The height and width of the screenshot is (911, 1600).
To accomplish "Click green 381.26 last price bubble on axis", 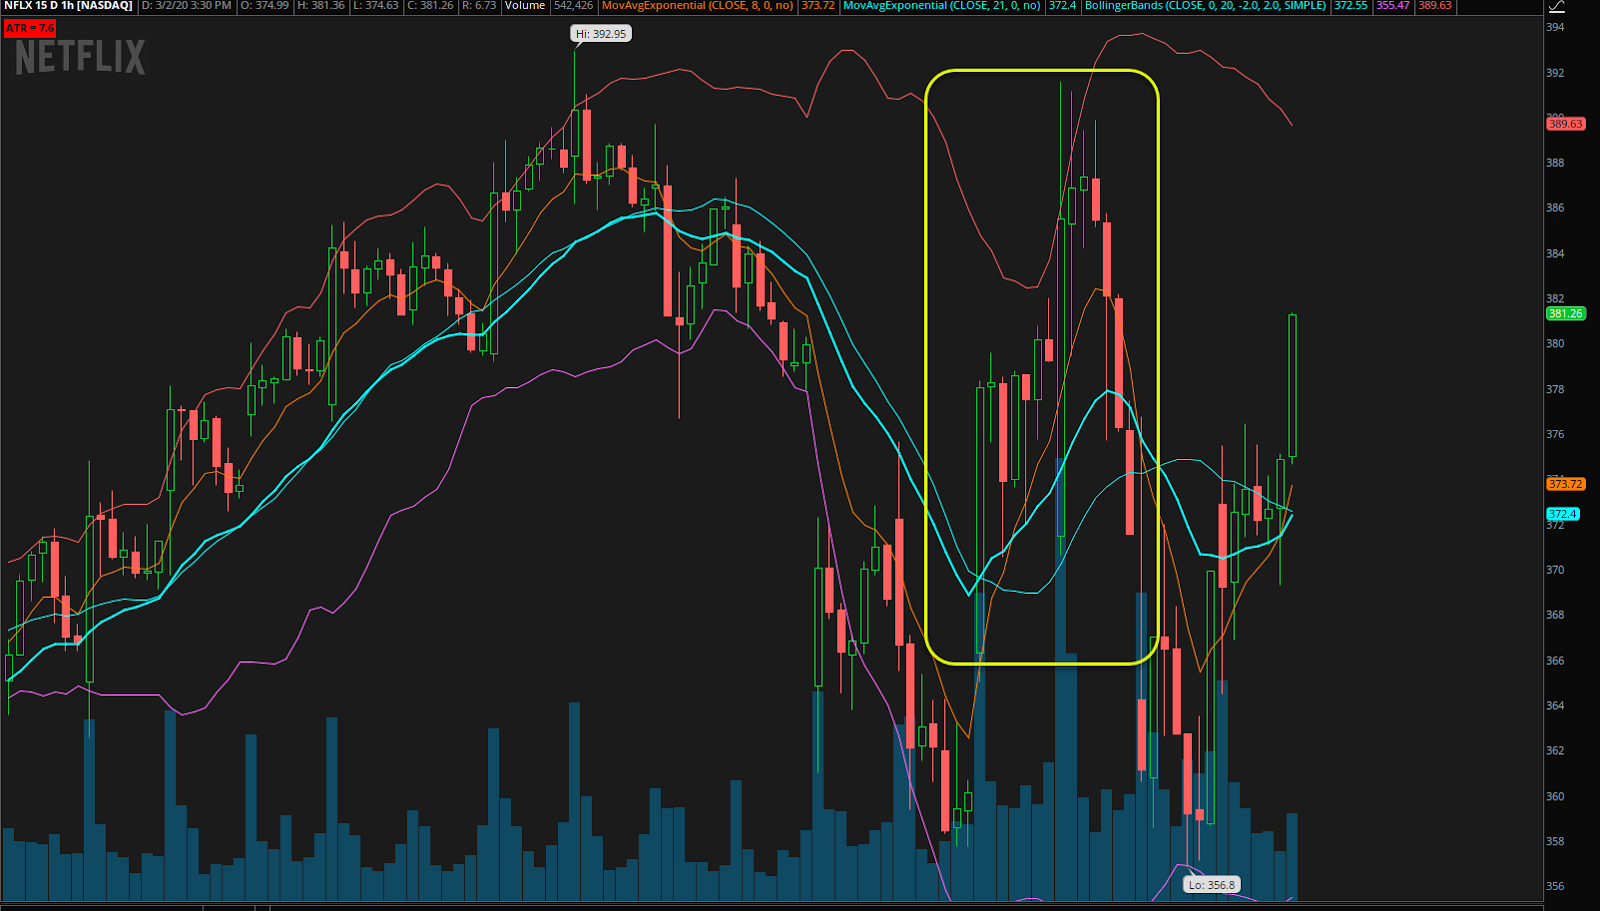I will pos(1565,313).
